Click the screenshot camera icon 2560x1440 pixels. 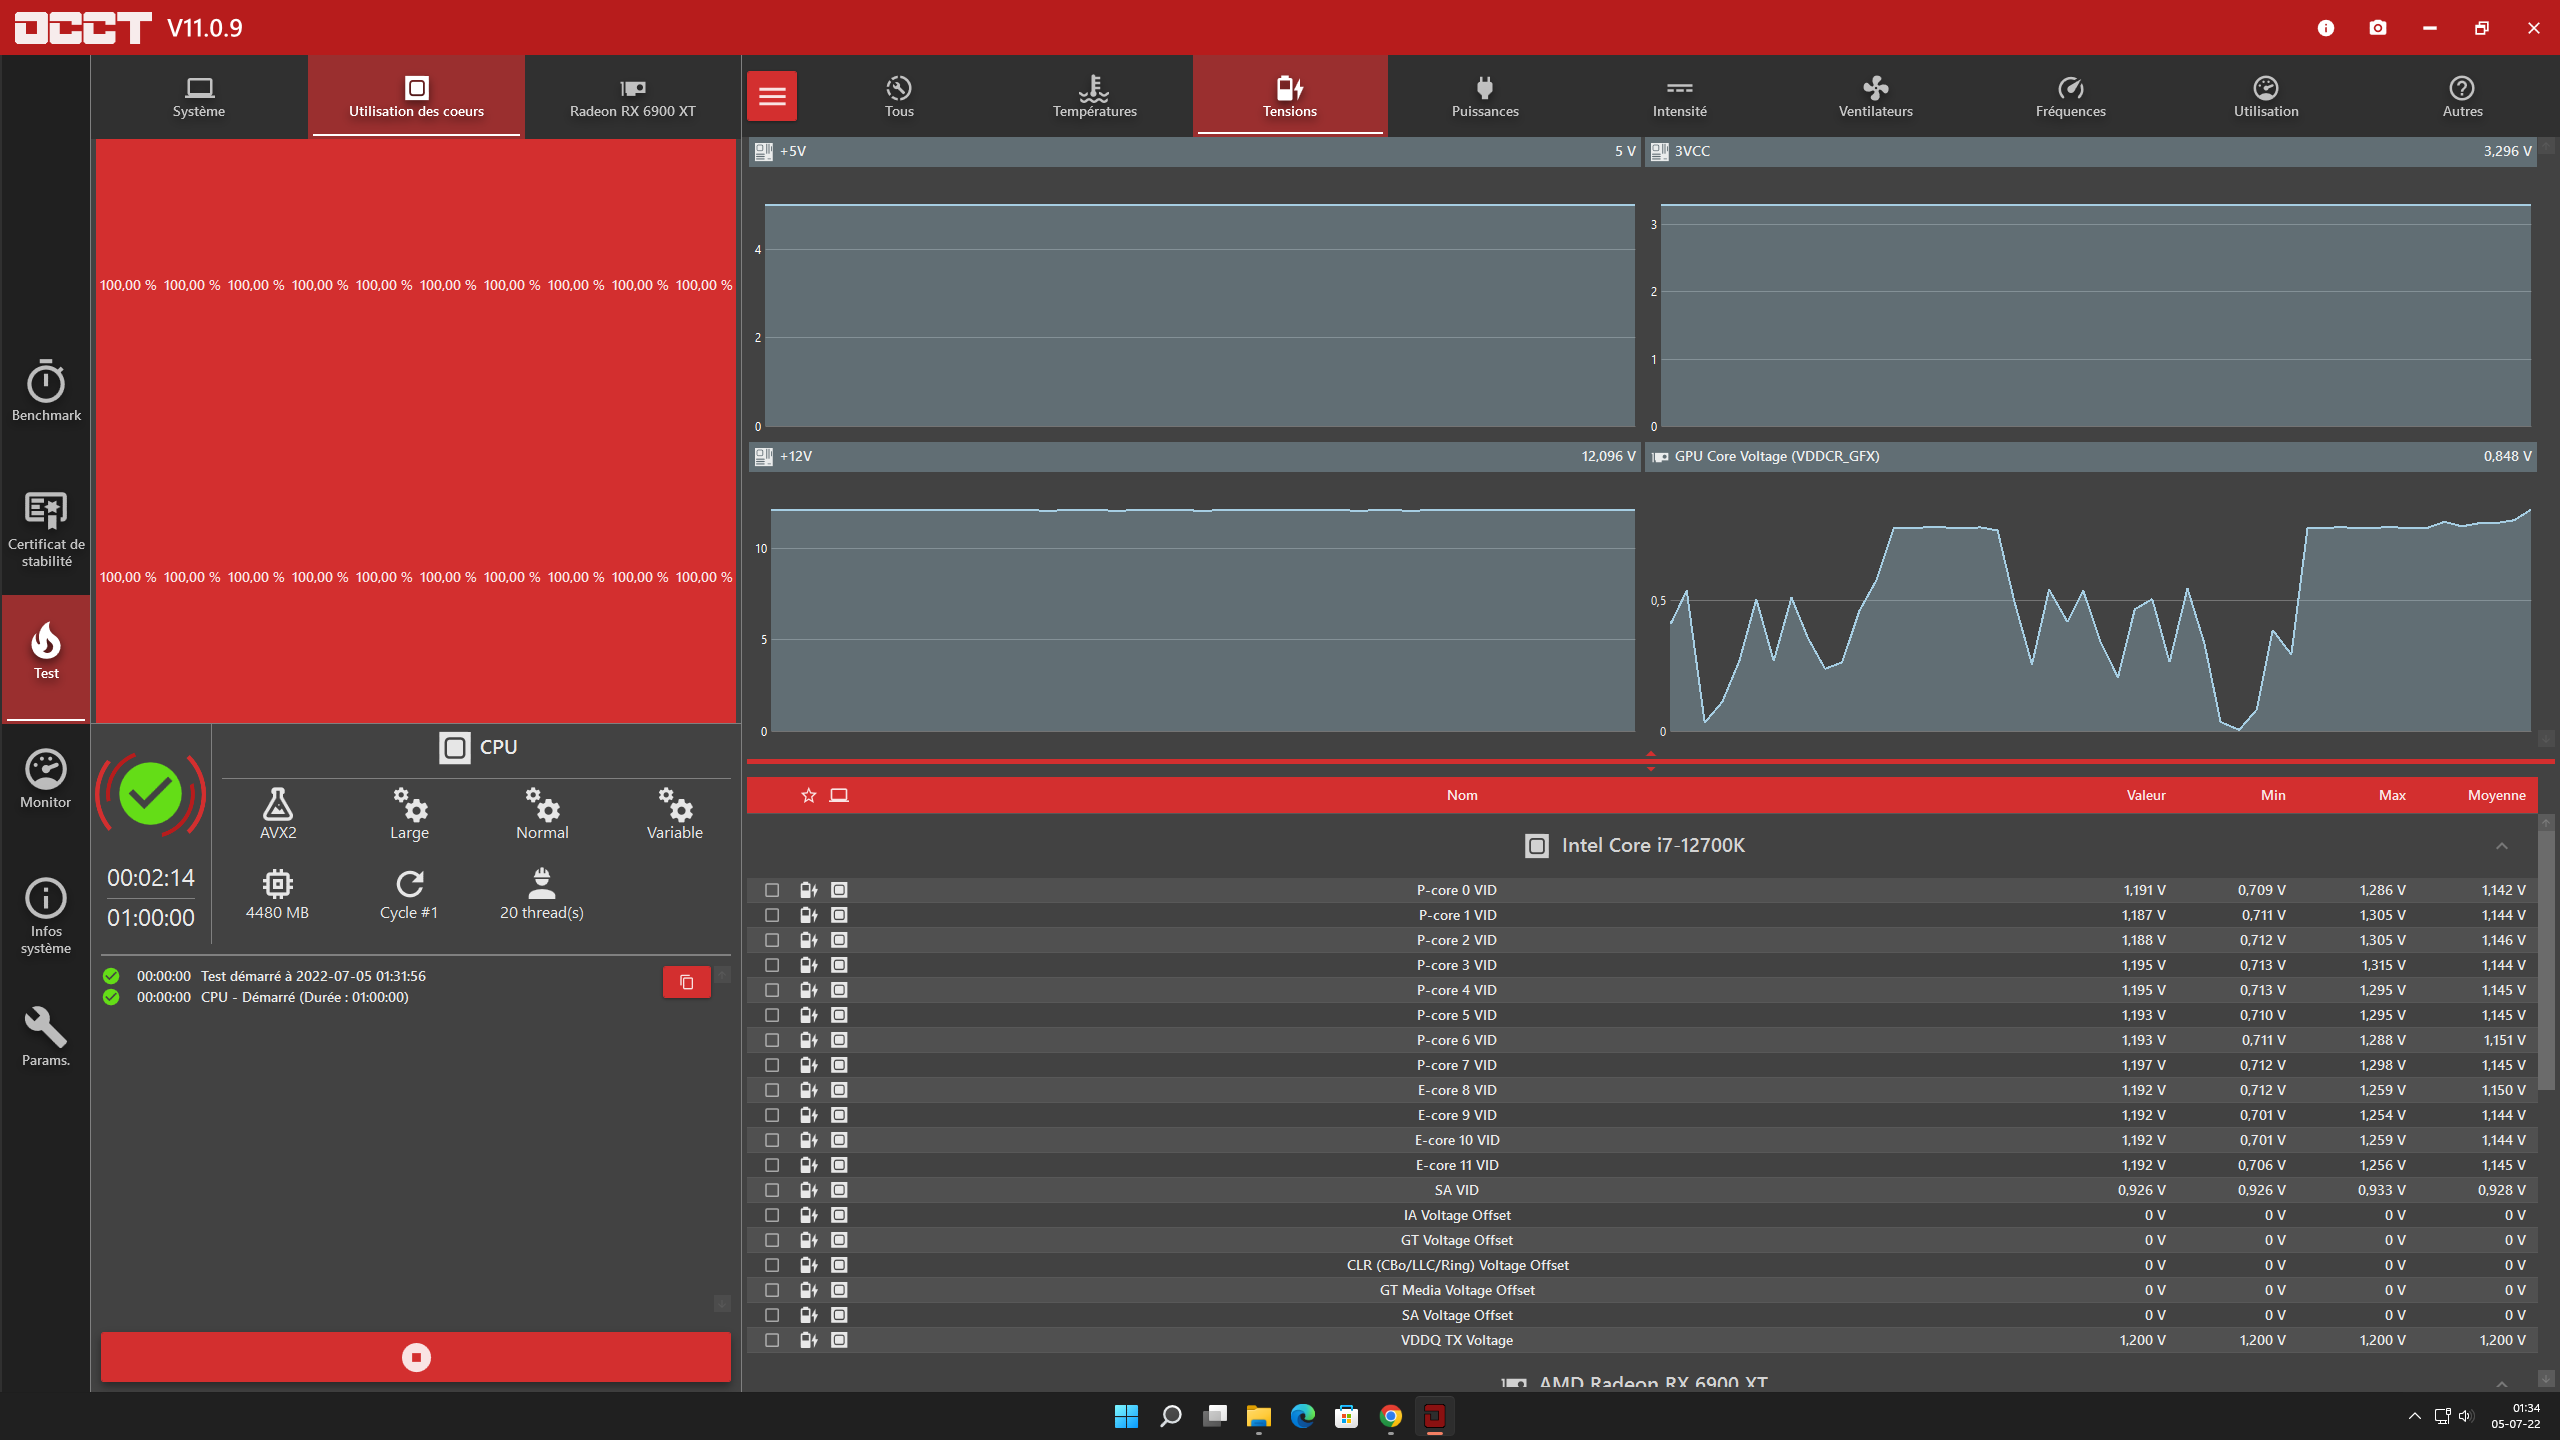click(2378, 28)
